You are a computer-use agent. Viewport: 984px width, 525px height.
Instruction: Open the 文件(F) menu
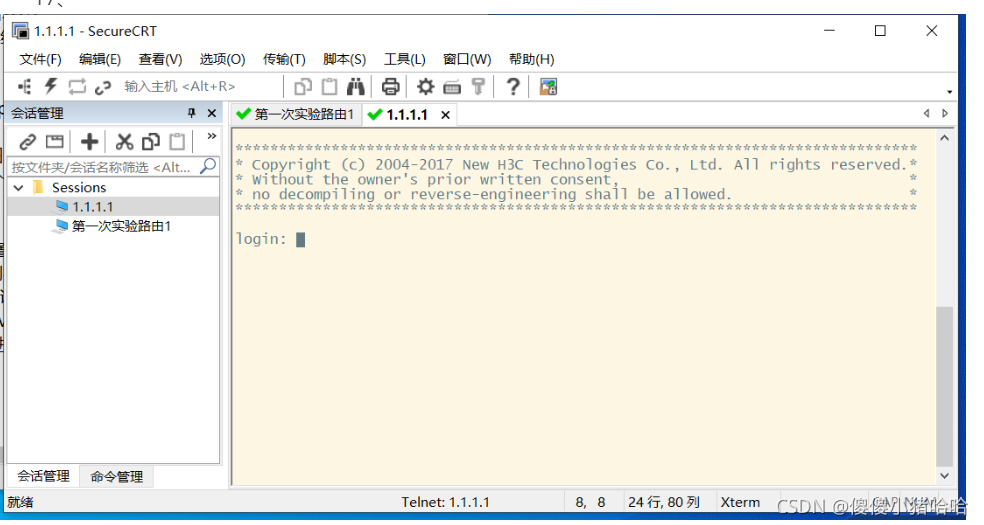[41, 59]
